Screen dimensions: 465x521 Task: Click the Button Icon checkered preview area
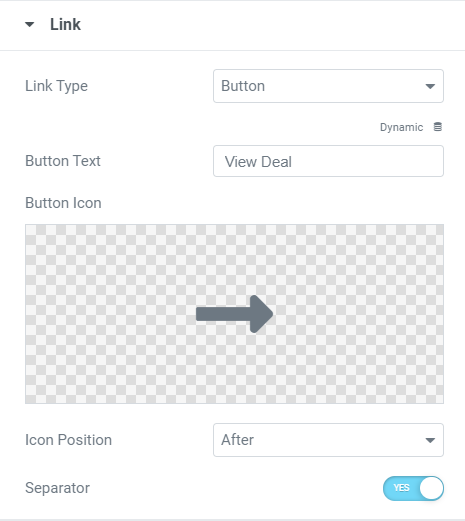point(234,314)
